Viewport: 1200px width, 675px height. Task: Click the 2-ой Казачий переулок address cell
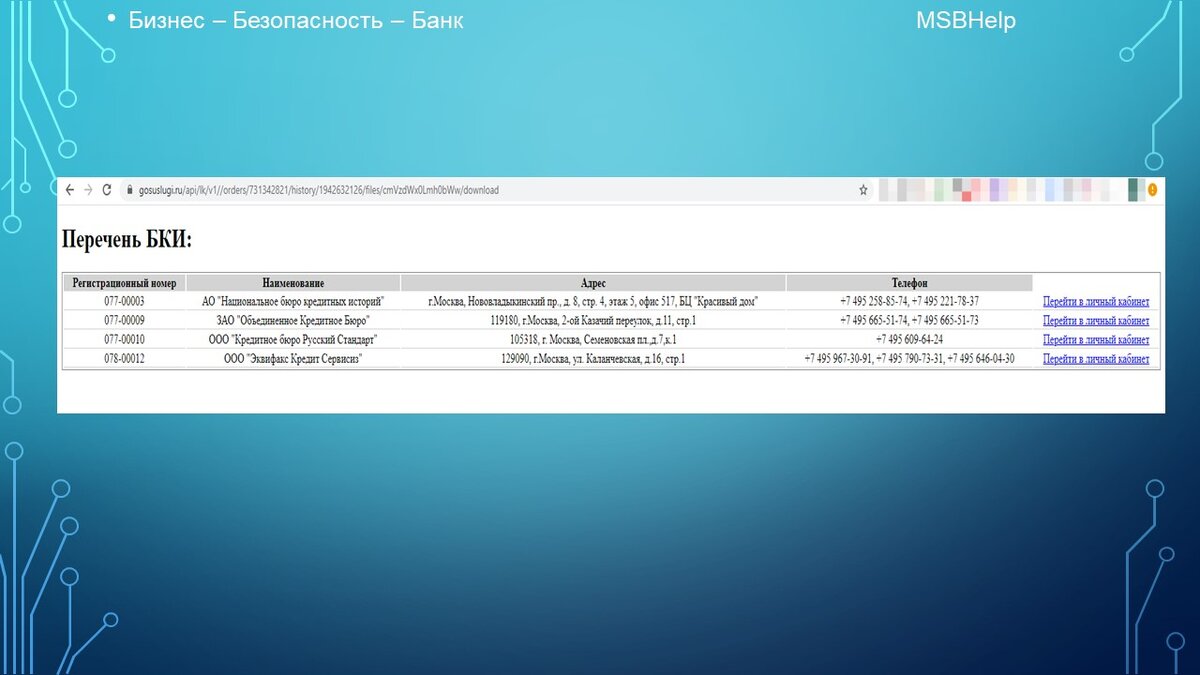593,321
